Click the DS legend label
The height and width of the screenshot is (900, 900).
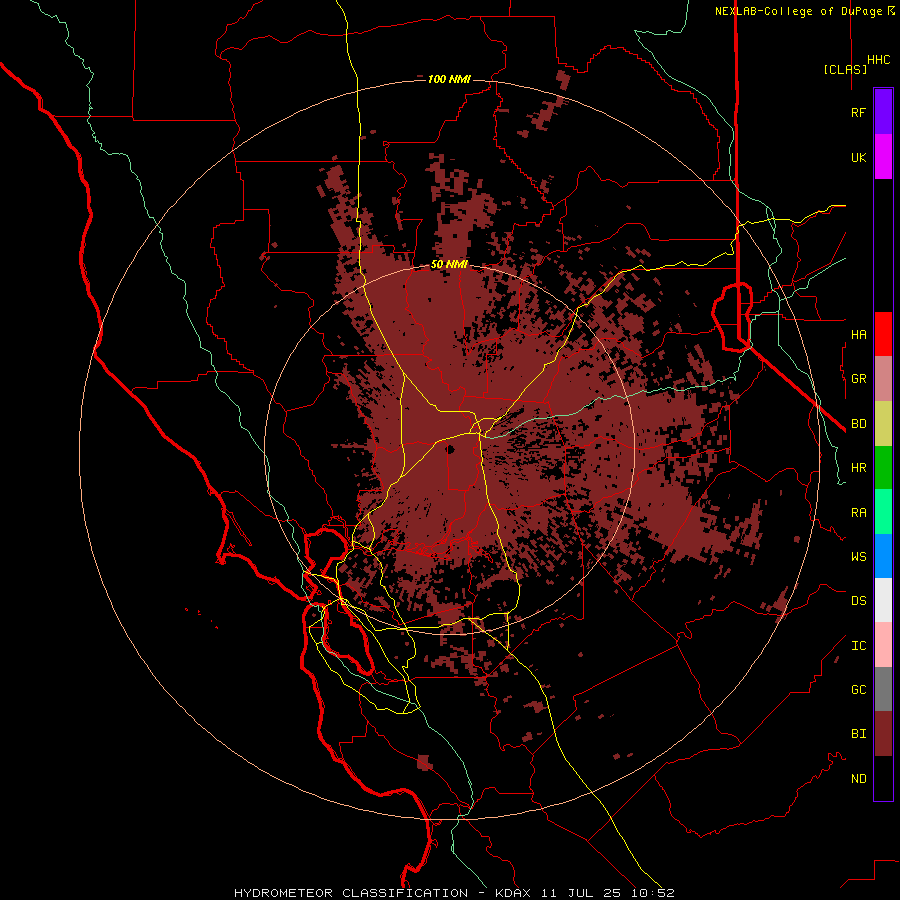coord(858,600)
